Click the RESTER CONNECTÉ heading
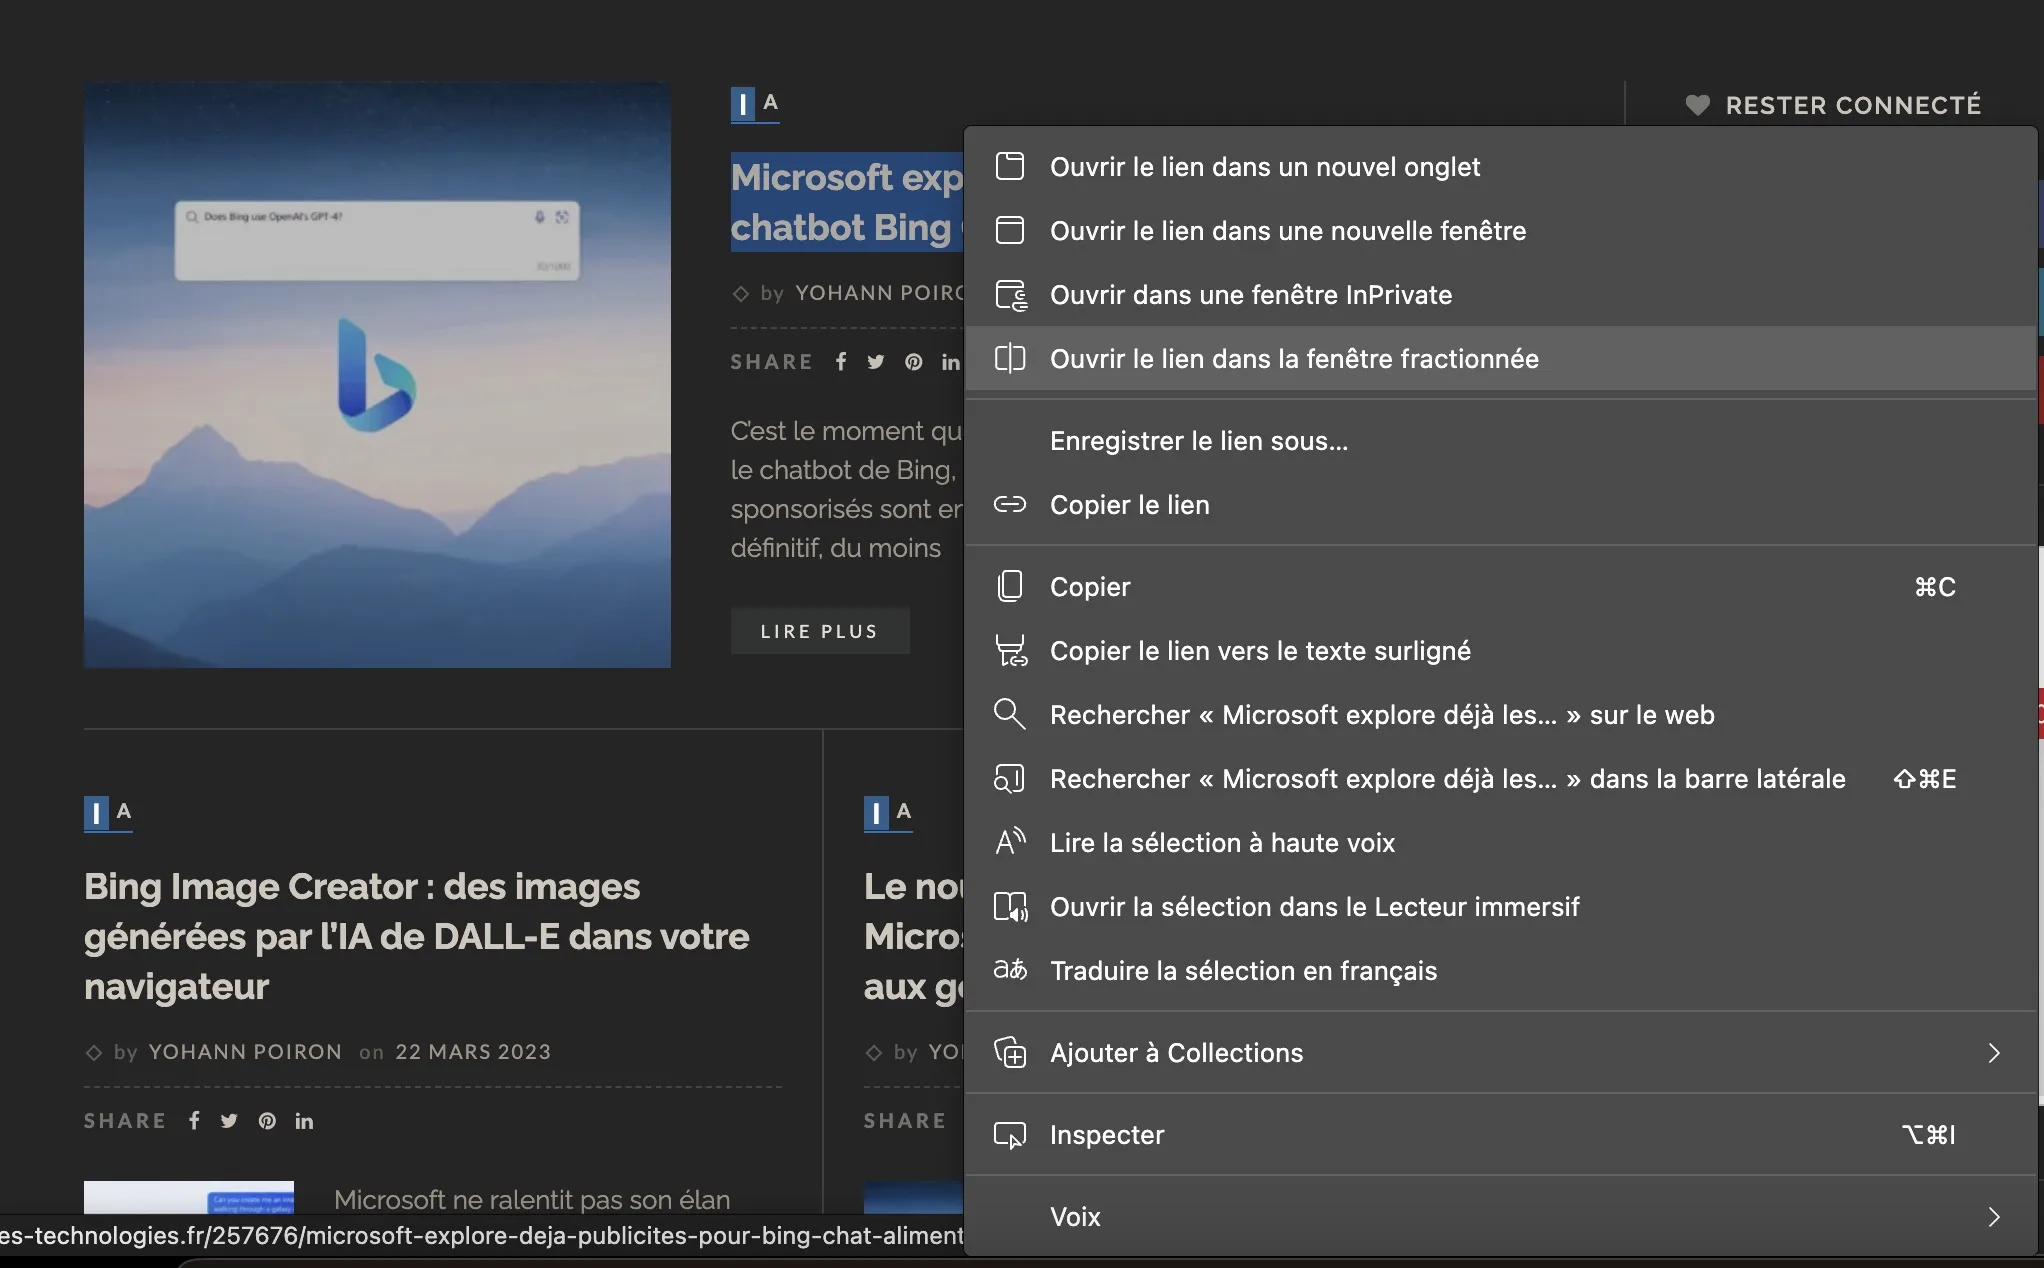 pos(1853,105)
